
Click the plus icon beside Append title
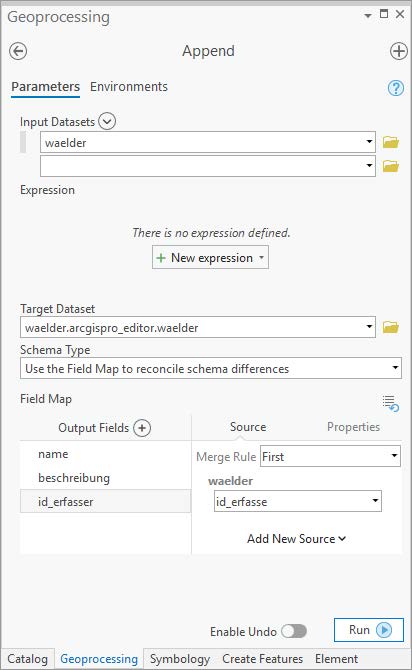coord(398,51)
